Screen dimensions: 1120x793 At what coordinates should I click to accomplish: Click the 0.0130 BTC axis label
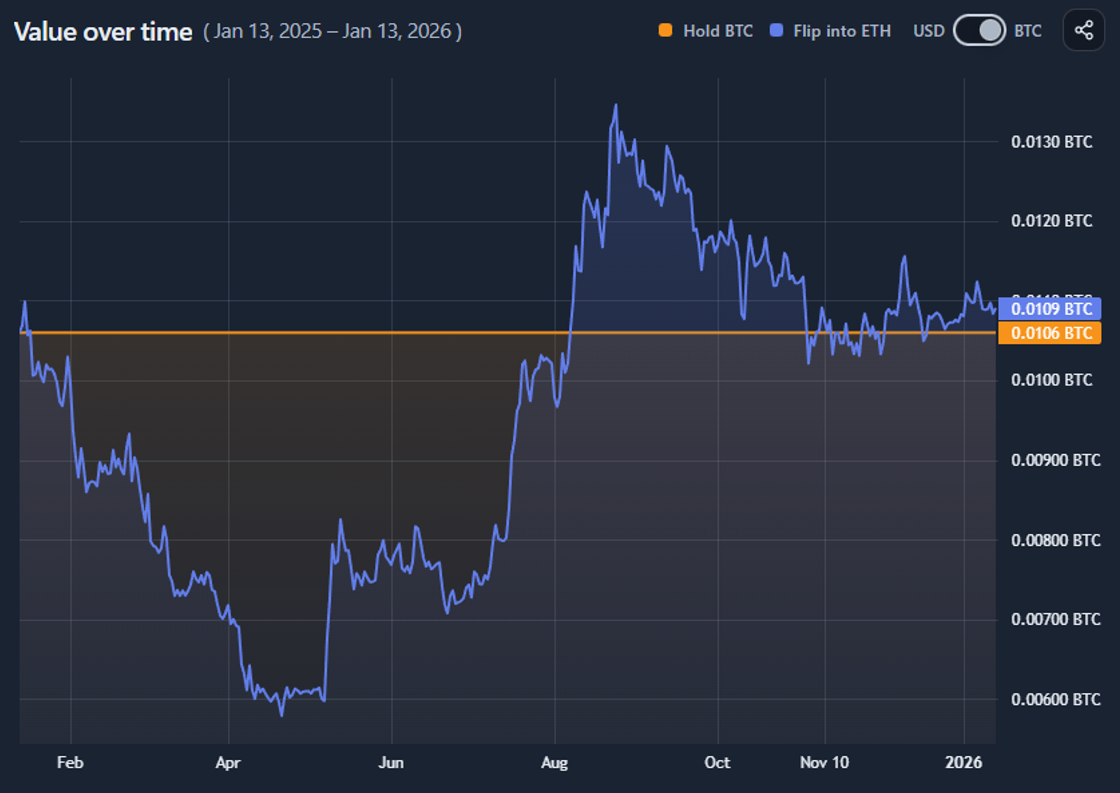click(x=1051, y=141)
